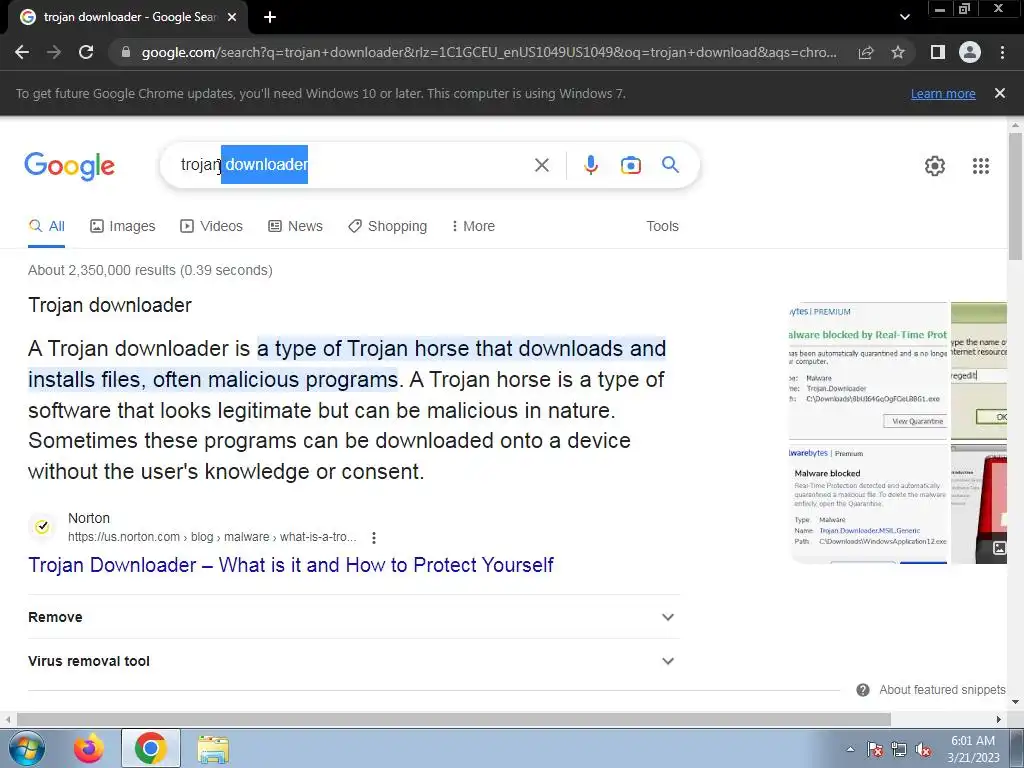Open Google settings gear
The width and height of the screenshot is (1024, 768).
[935, 166]
